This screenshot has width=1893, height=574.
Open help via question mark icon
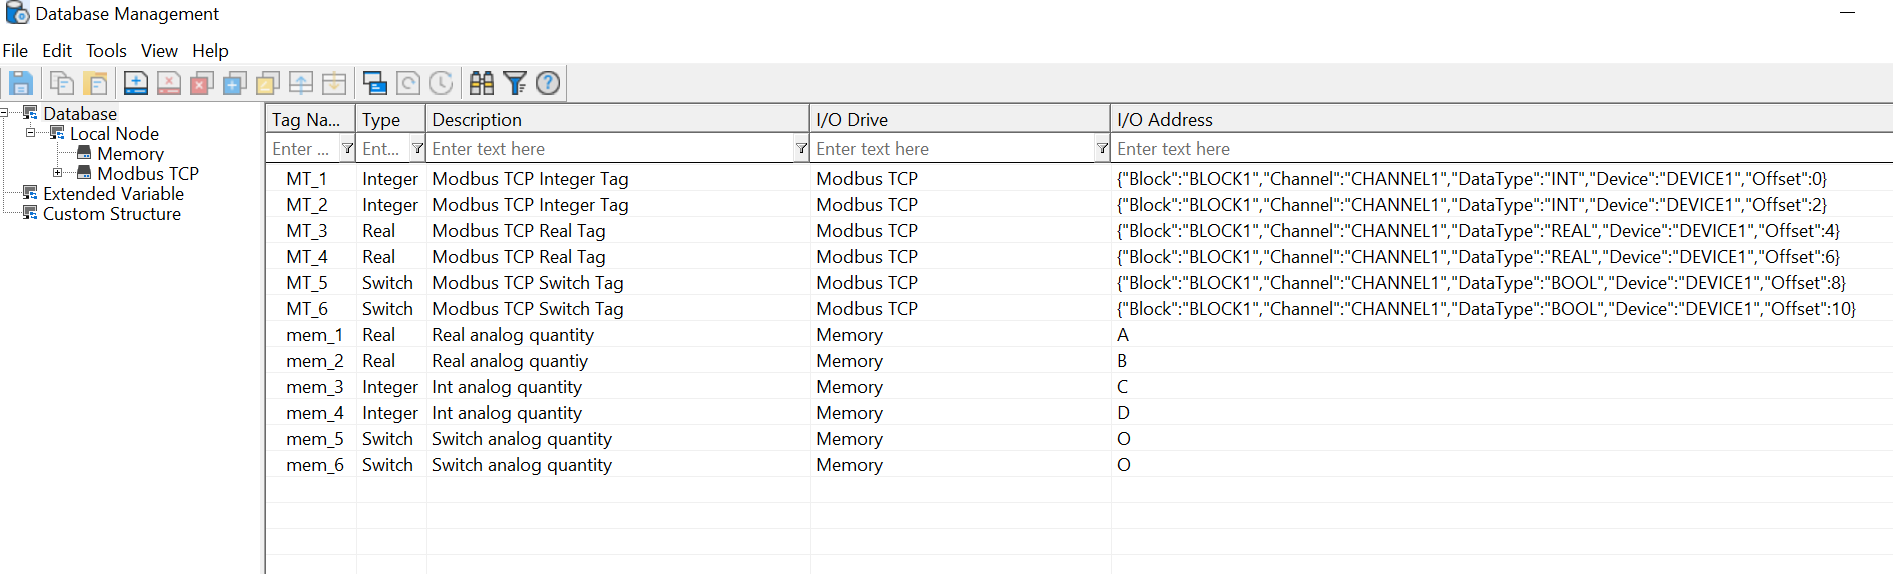[548, 83]
